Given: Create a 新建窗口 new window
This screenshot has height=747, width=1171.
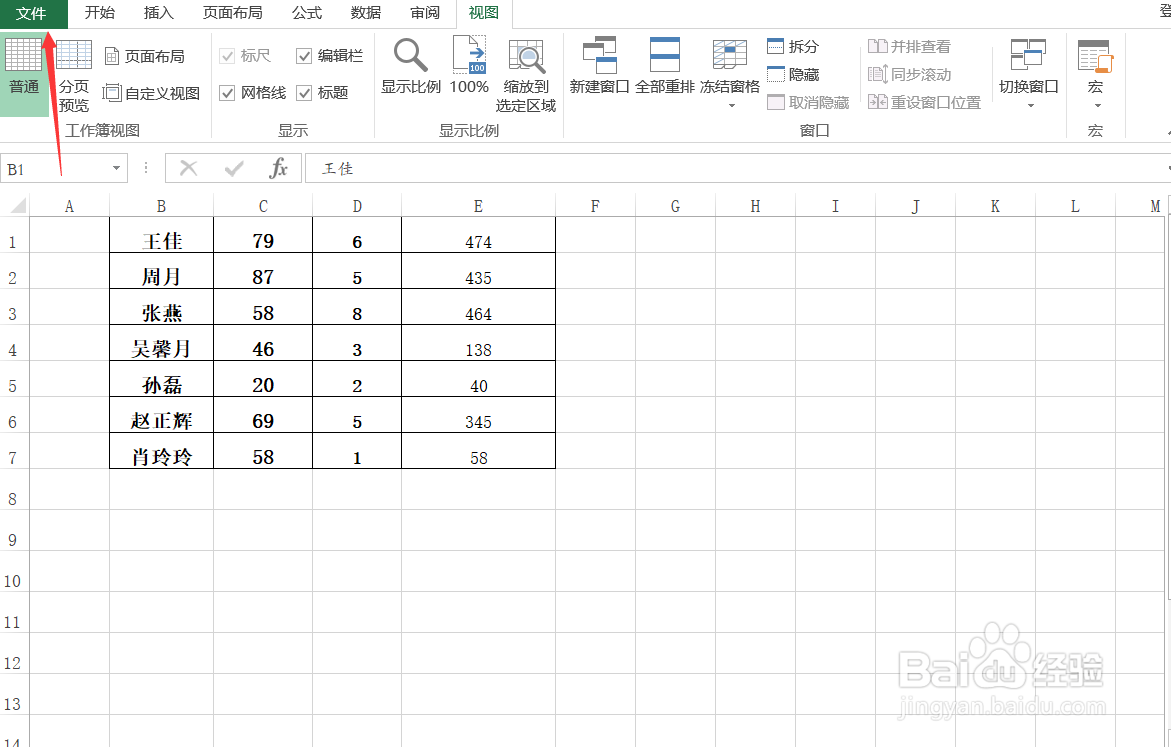Looking at the screenshot, I should click(598, 70).
